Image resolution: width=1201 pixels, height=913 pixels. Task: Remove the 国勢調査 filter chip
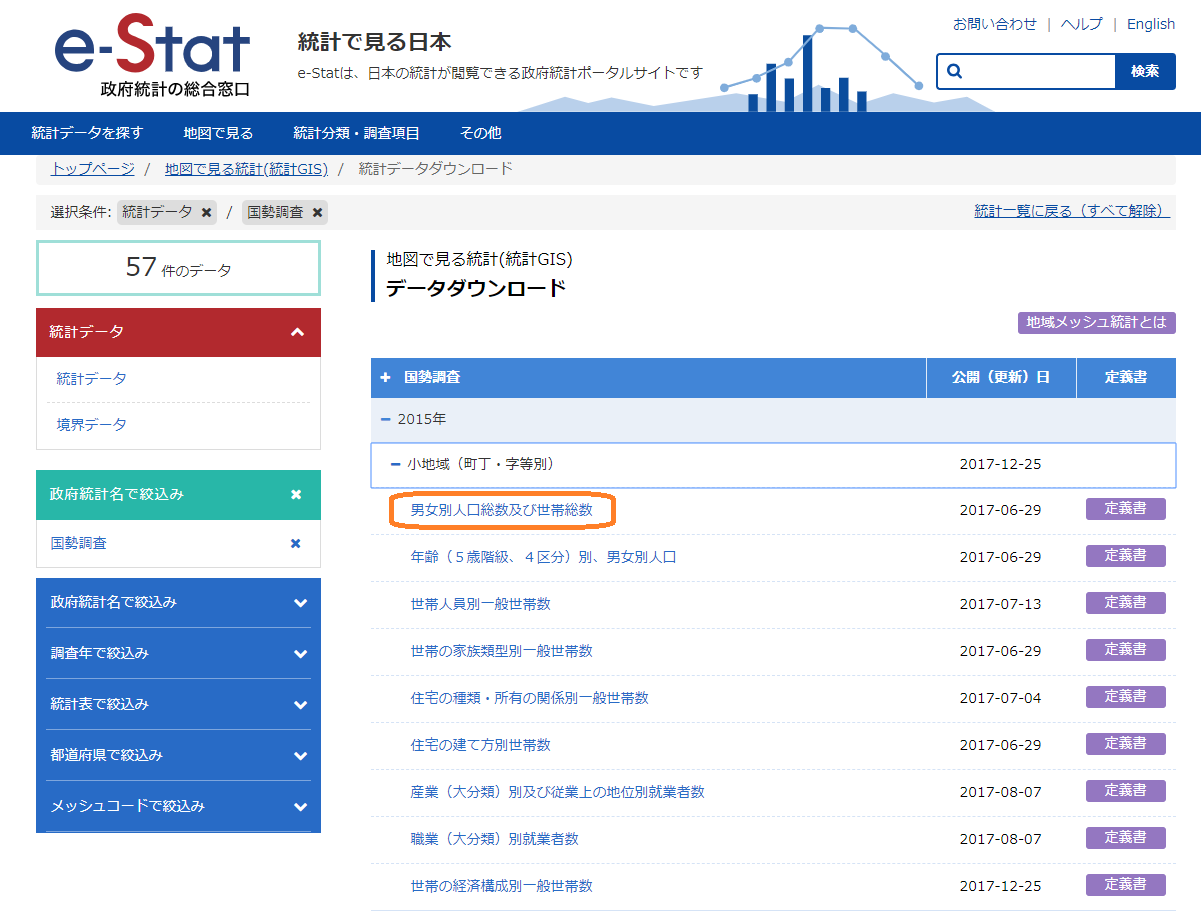(317, 212)
